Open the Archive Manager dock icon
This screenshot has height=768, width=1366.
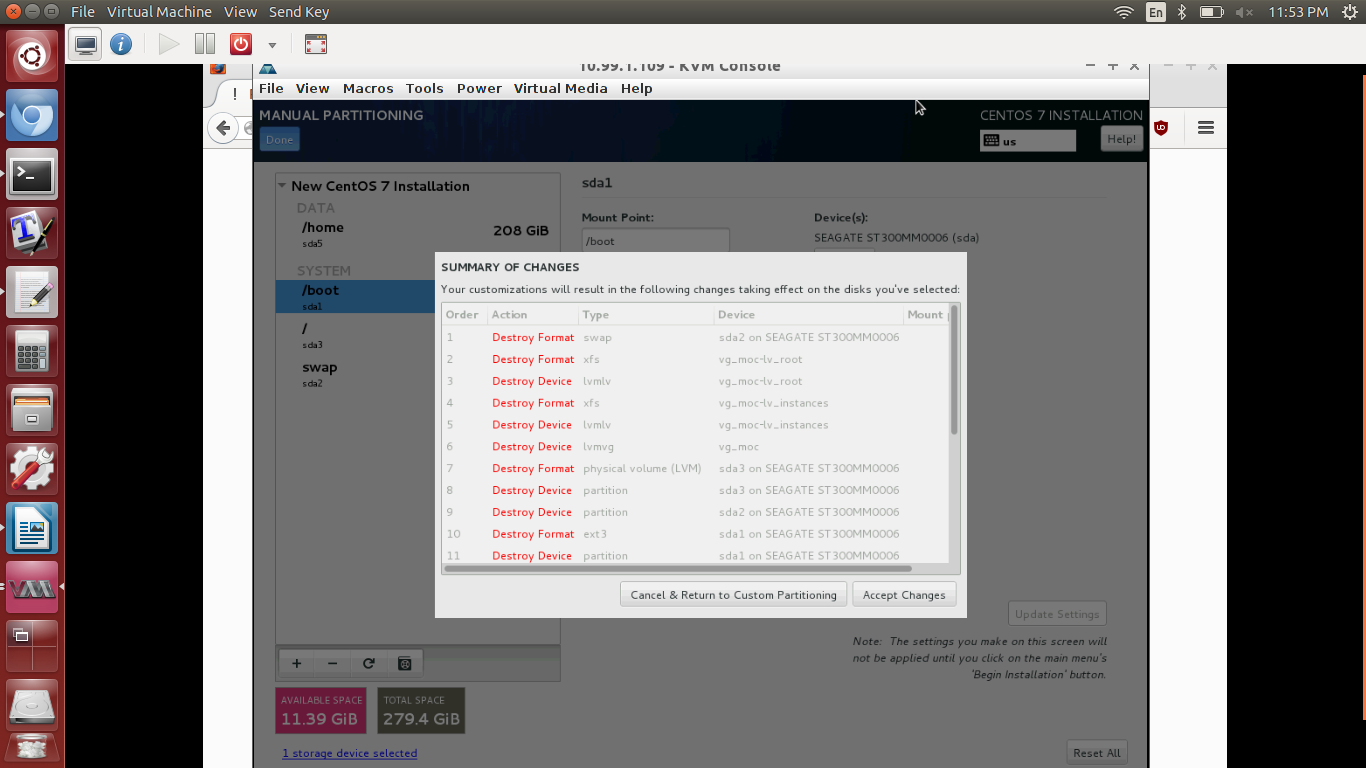[32, 411]
